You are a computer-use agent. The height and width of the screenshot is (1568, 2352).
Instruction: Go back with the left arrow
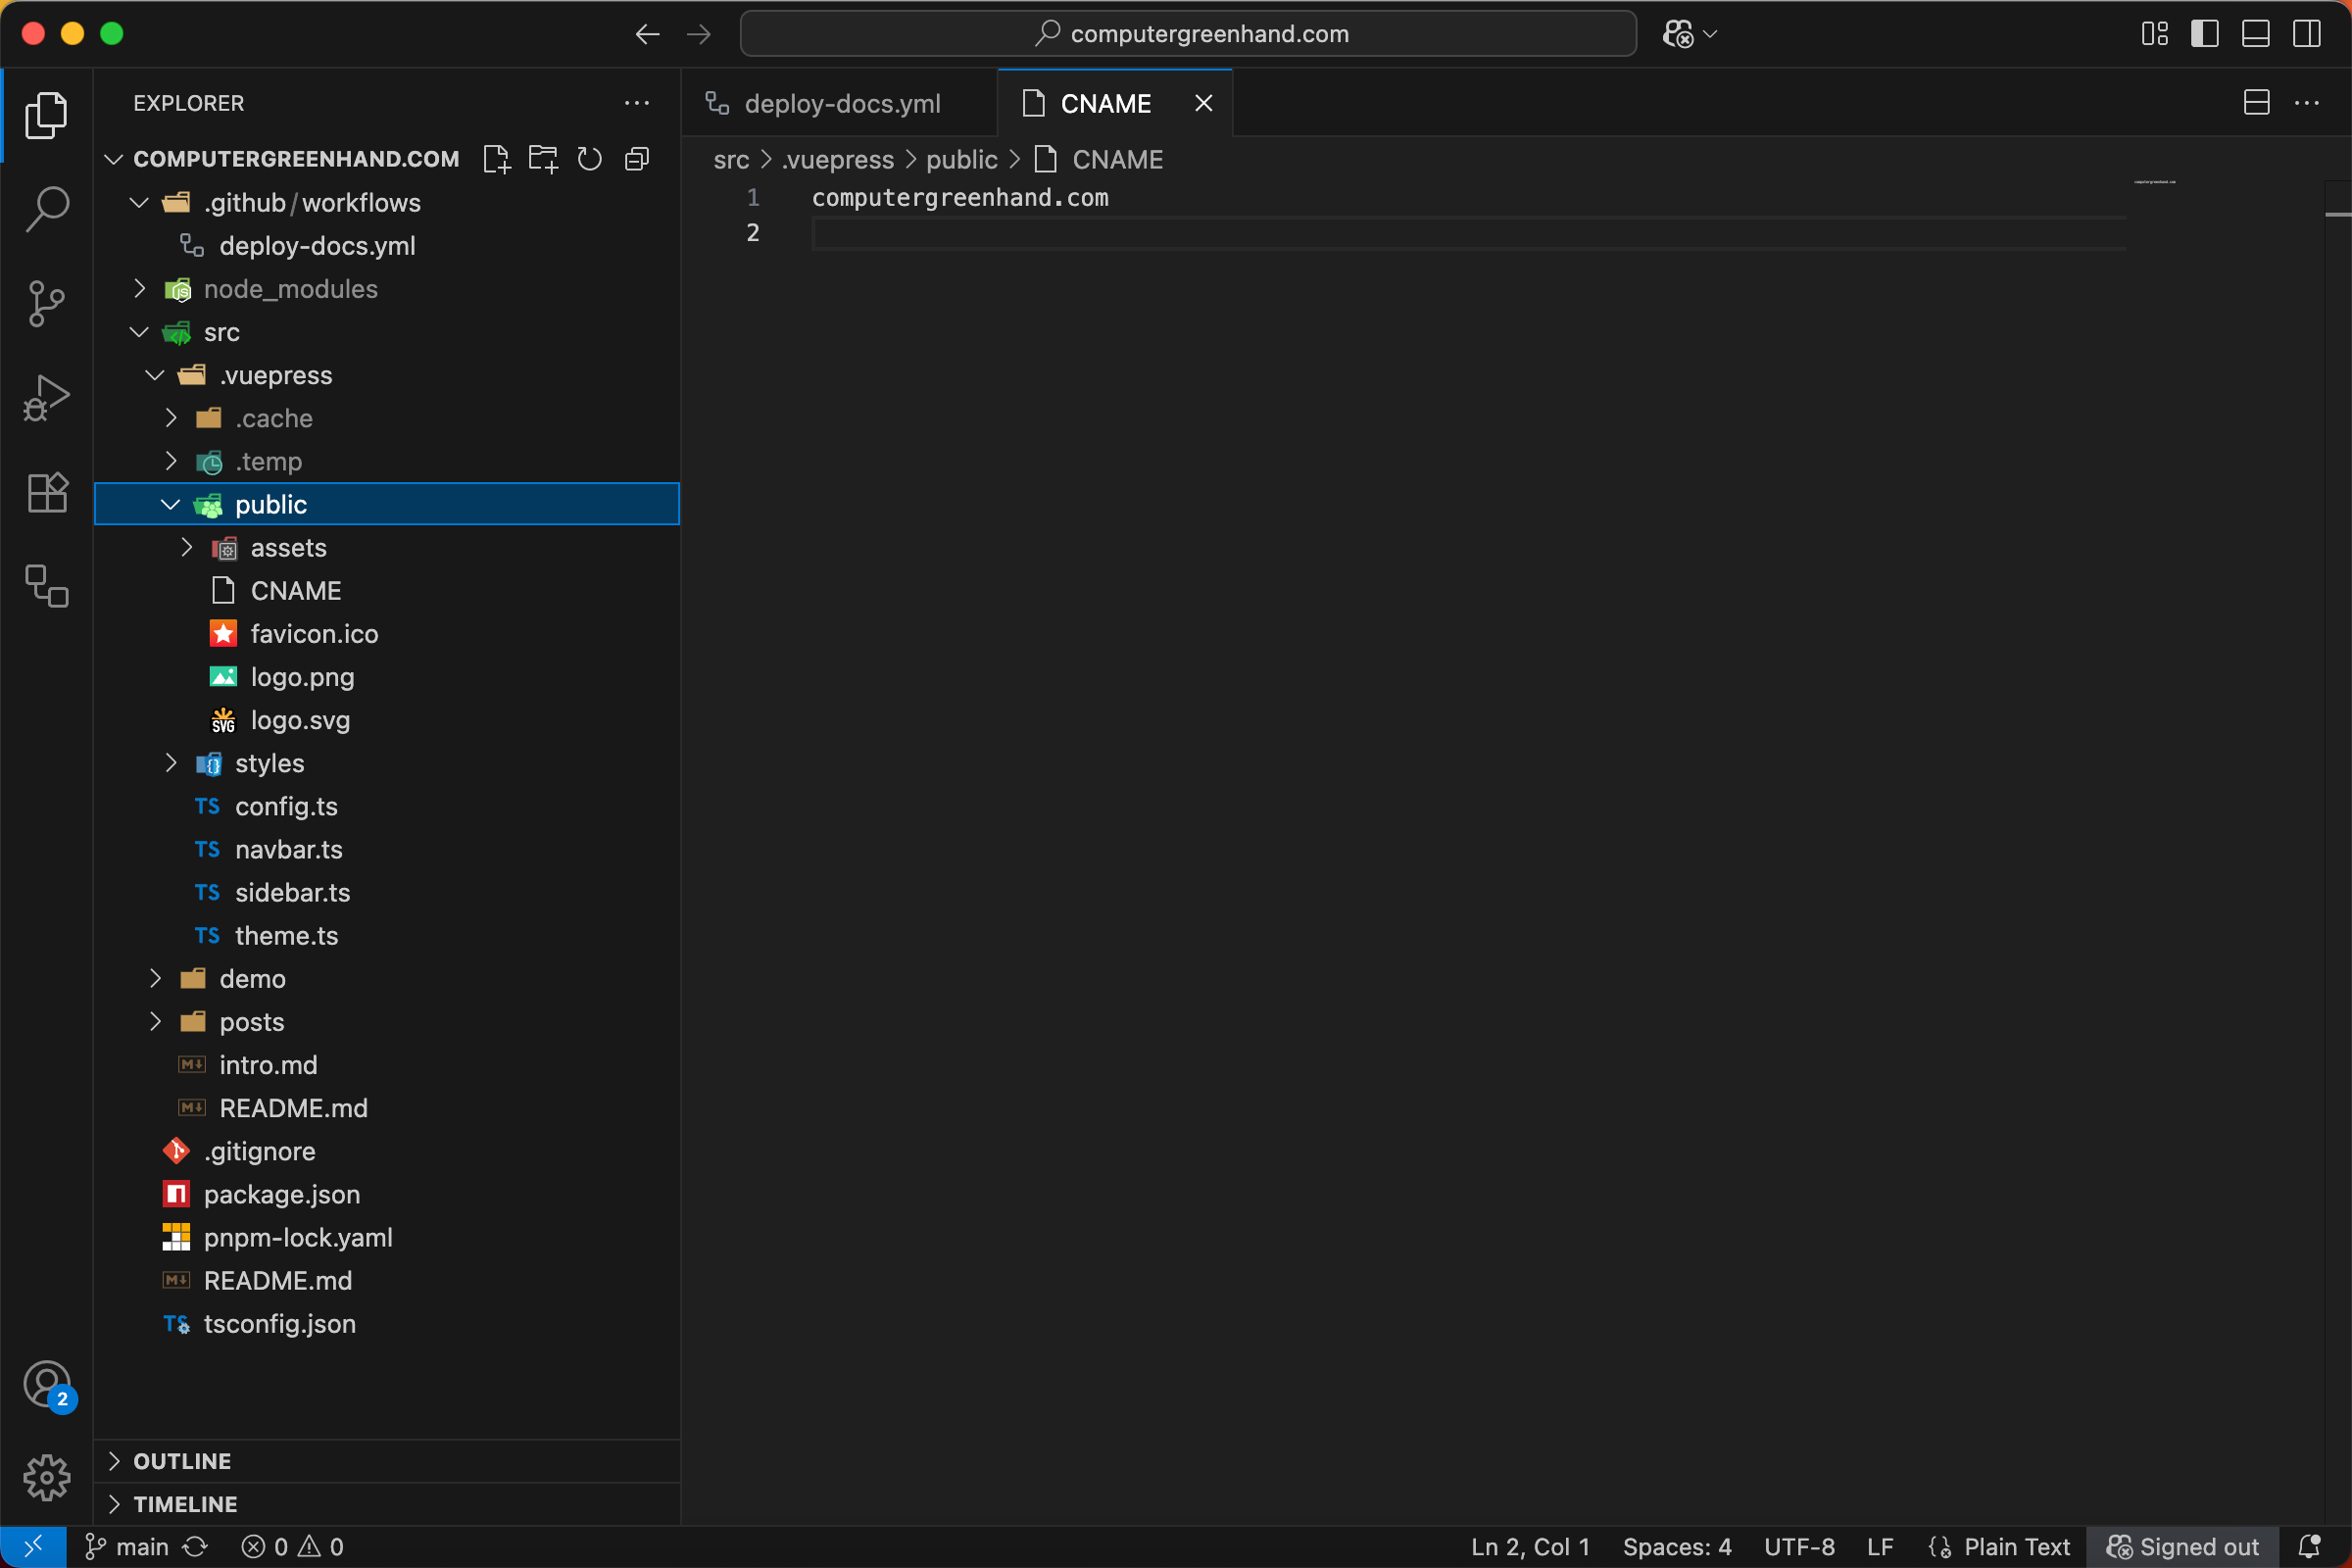(647, 34)
